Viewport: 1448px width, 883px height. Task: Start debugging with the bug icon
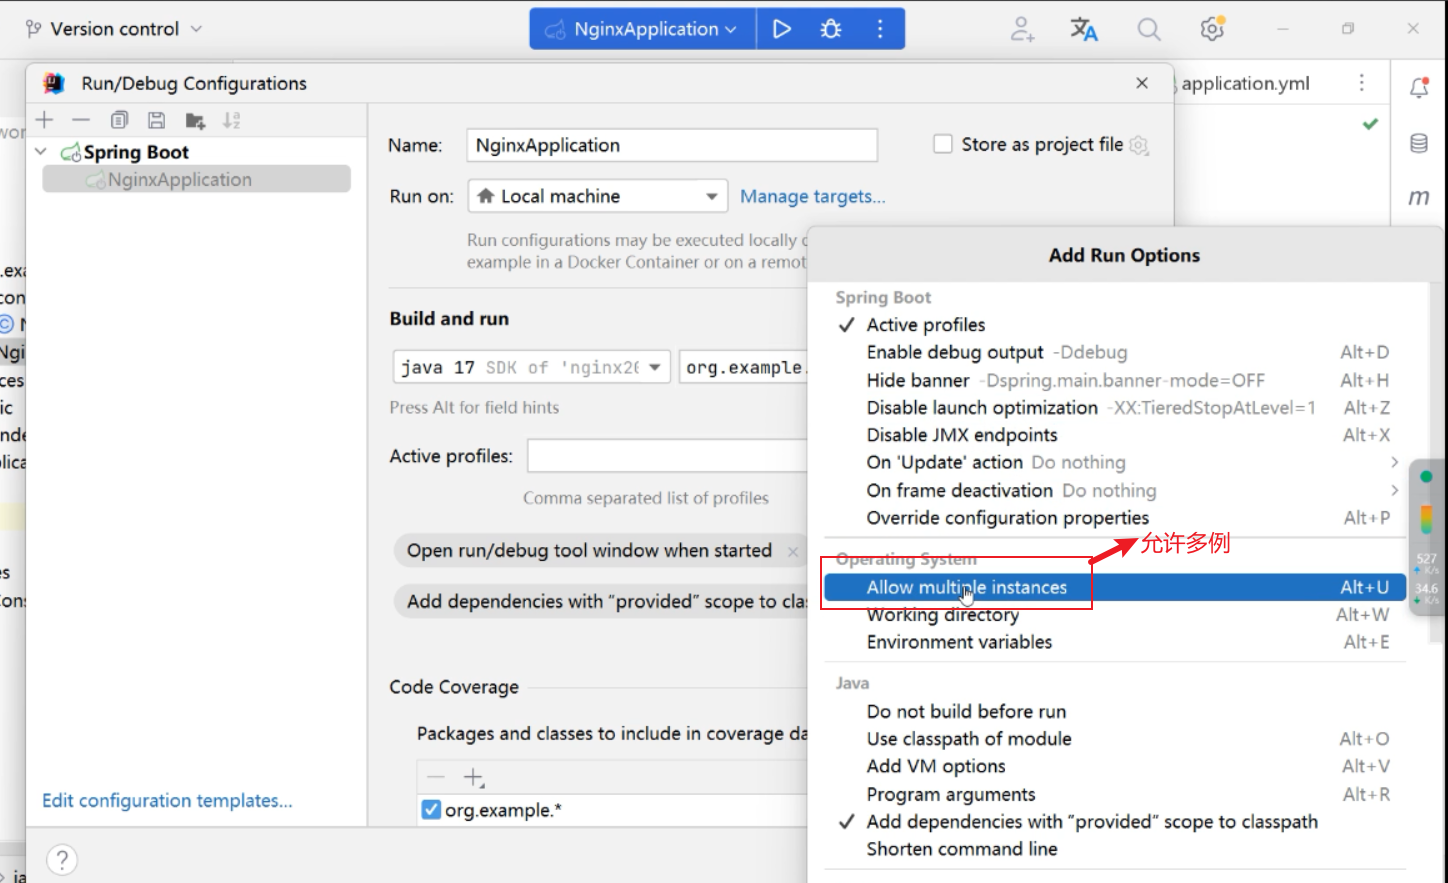830,29
